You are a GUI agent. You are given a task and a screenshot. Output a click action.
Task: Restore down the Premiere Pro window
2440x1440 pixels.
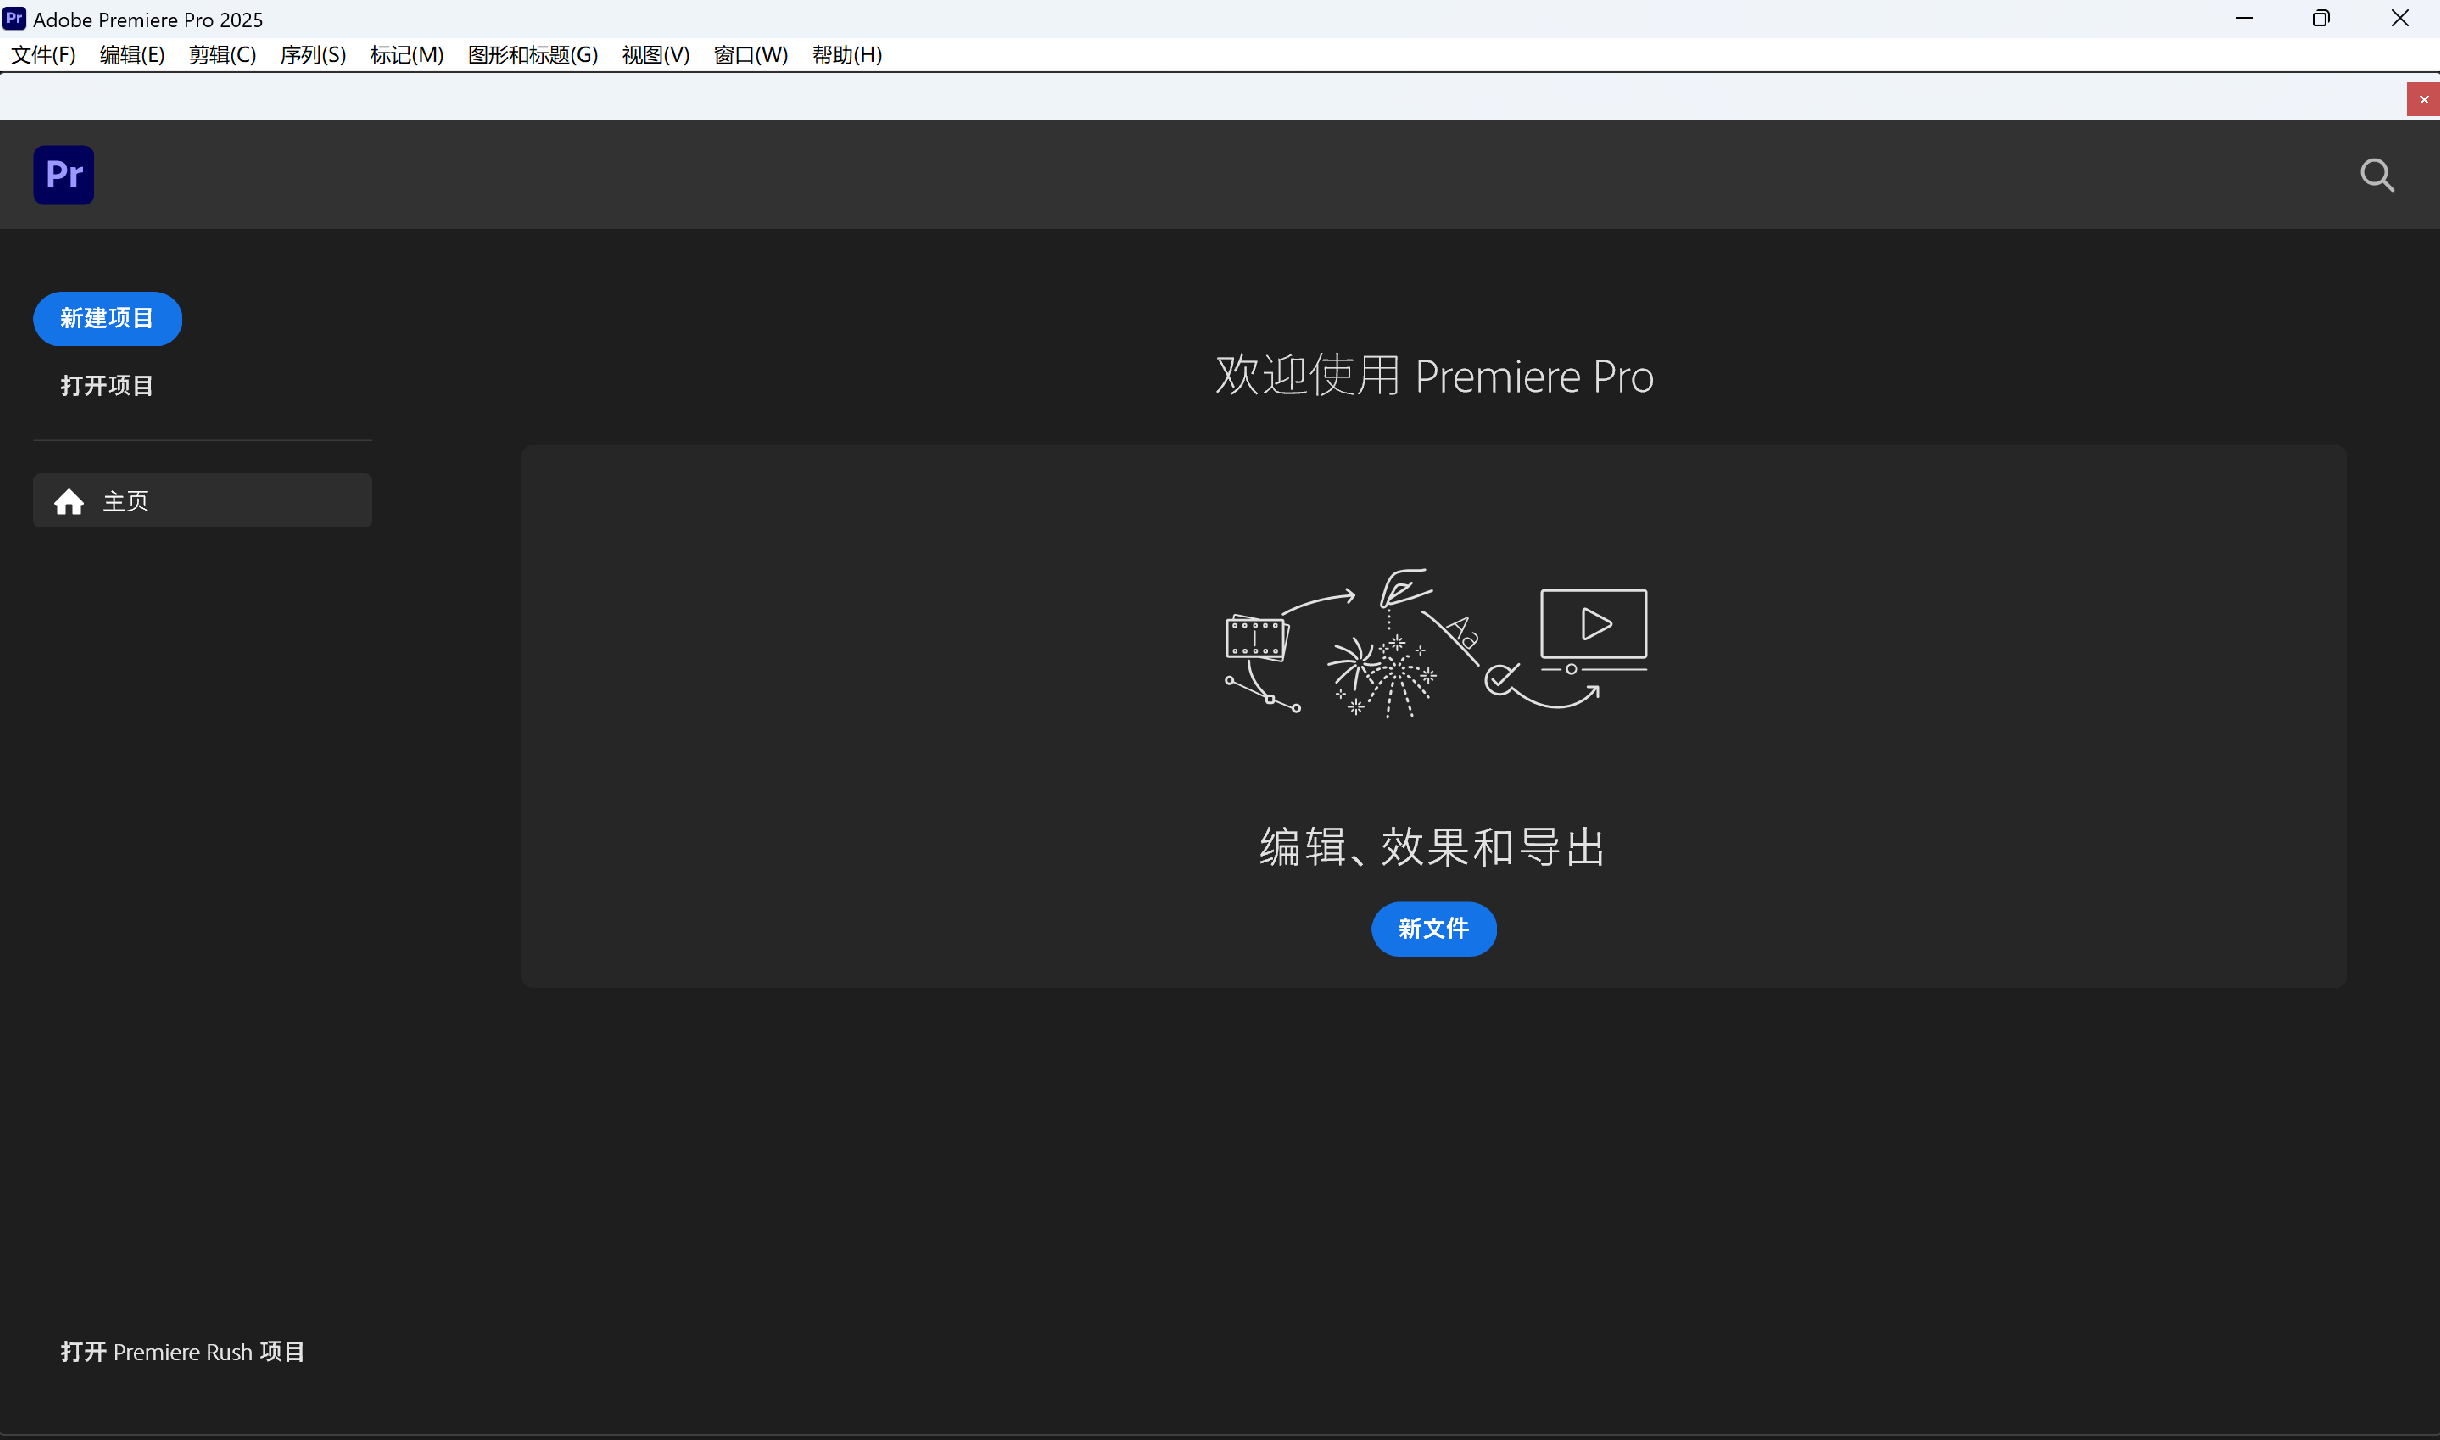2321,19
